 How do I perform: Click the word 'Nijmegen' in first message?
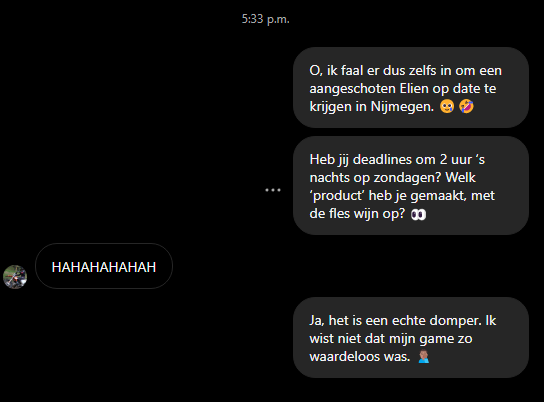point(402,107)
